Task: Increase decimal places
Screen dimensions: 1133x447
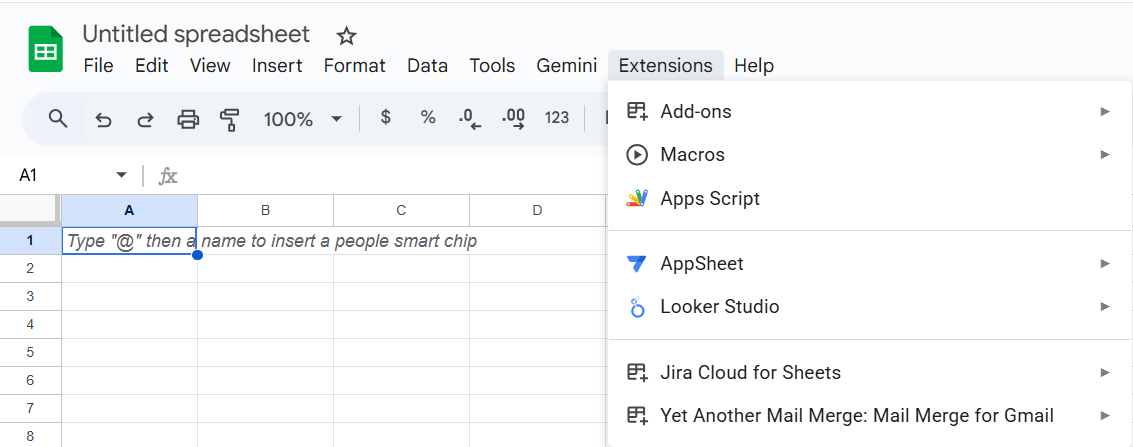Action: tap(513, 119)
